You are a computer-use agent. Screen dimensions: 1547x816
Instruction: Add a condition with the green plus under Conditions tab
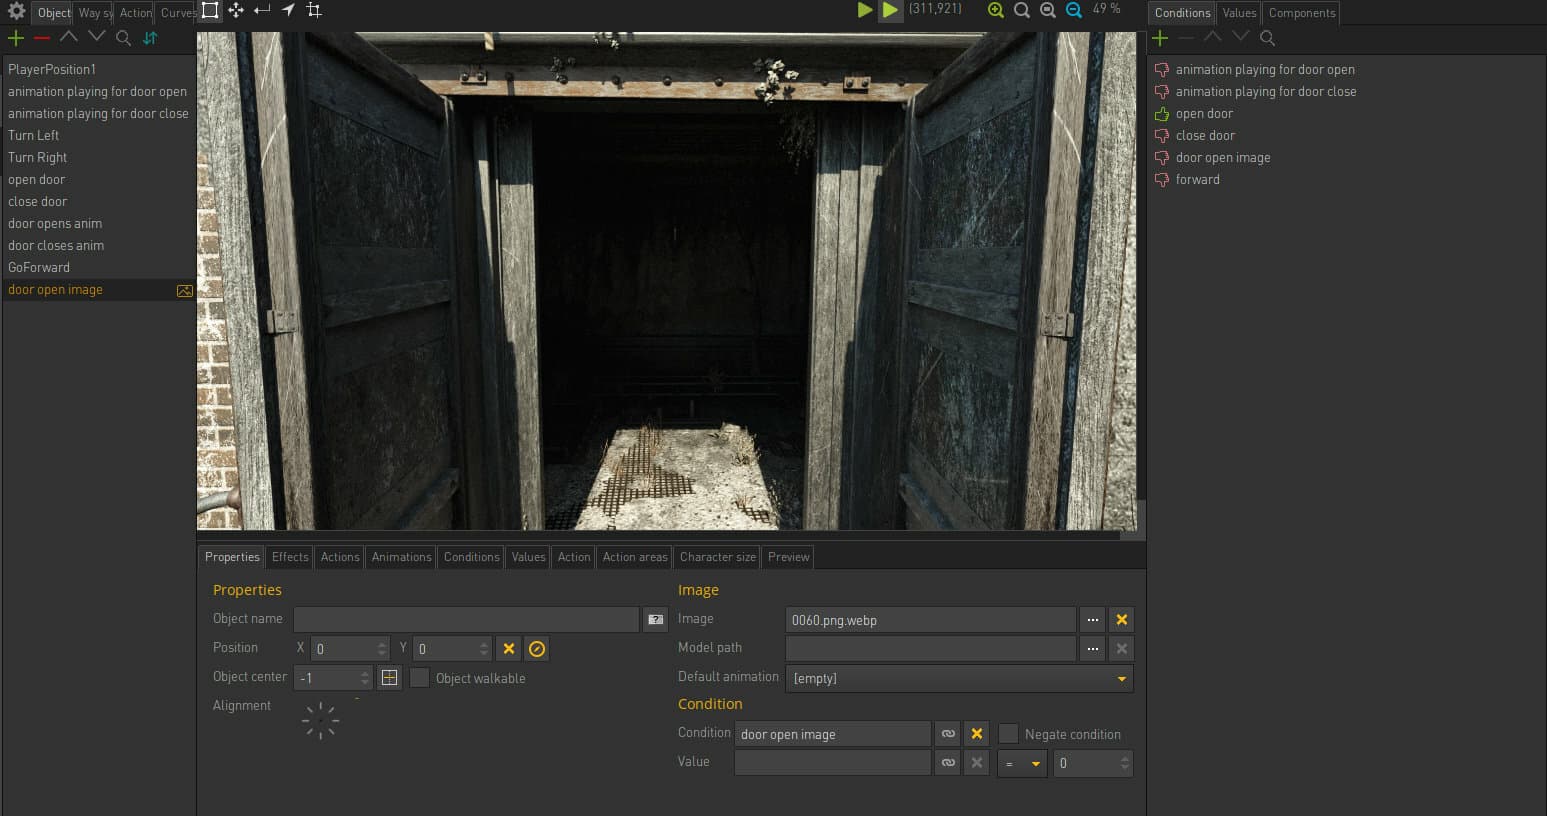click(1160, 38)
